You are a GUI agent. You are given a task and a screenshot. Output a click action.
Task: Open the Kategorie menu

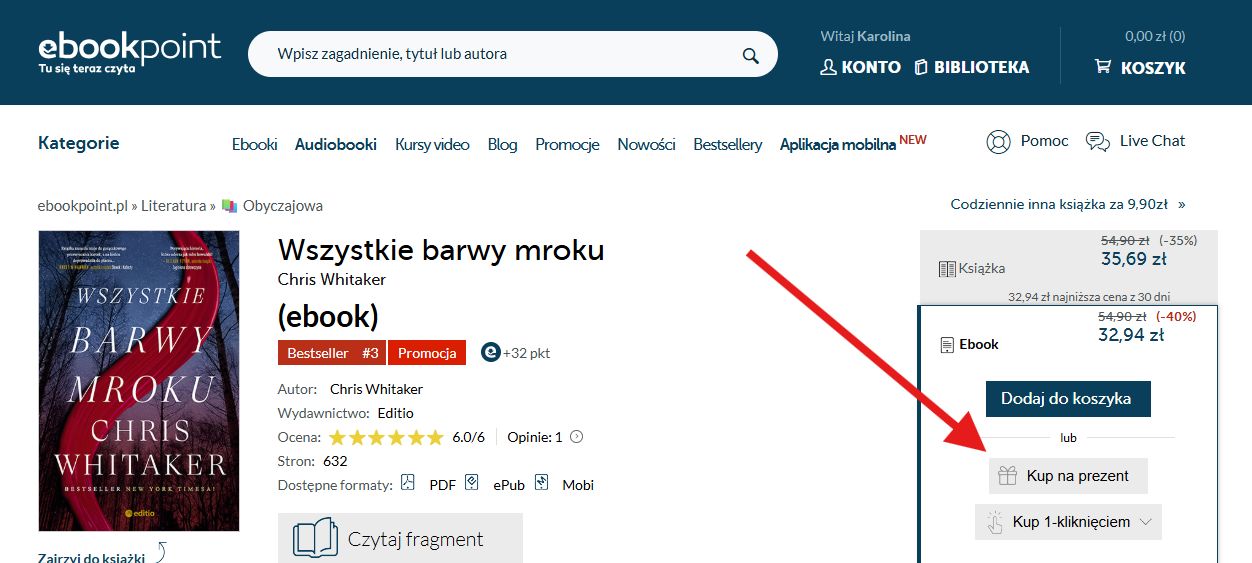point(78,143)
